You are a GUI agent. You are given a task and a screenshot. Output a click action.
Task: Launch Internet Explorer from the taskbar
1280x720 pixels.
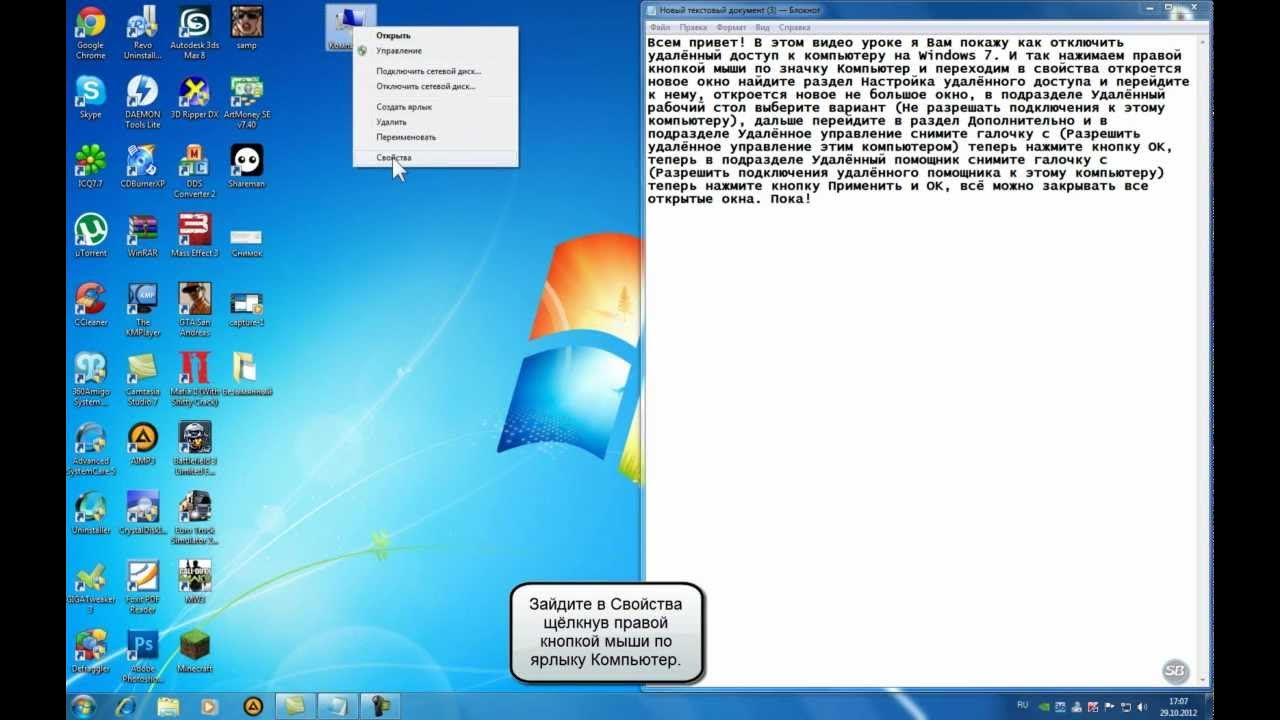pos(126,706)
